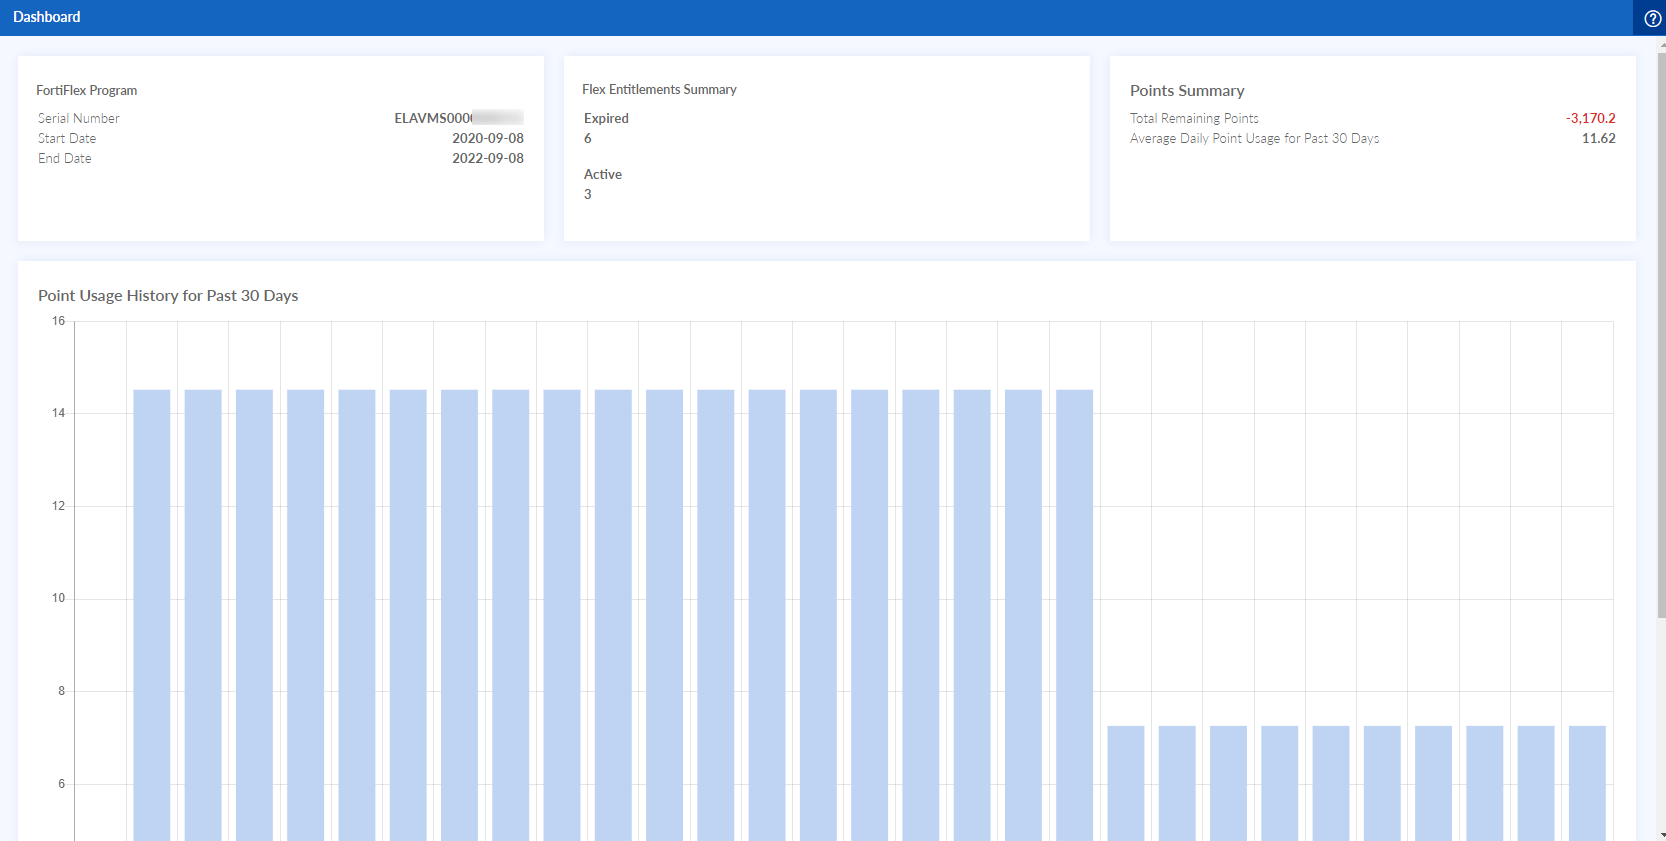Click the 2020-09-08 start date value
This screenshot has width=1666, height=841.
487,138
